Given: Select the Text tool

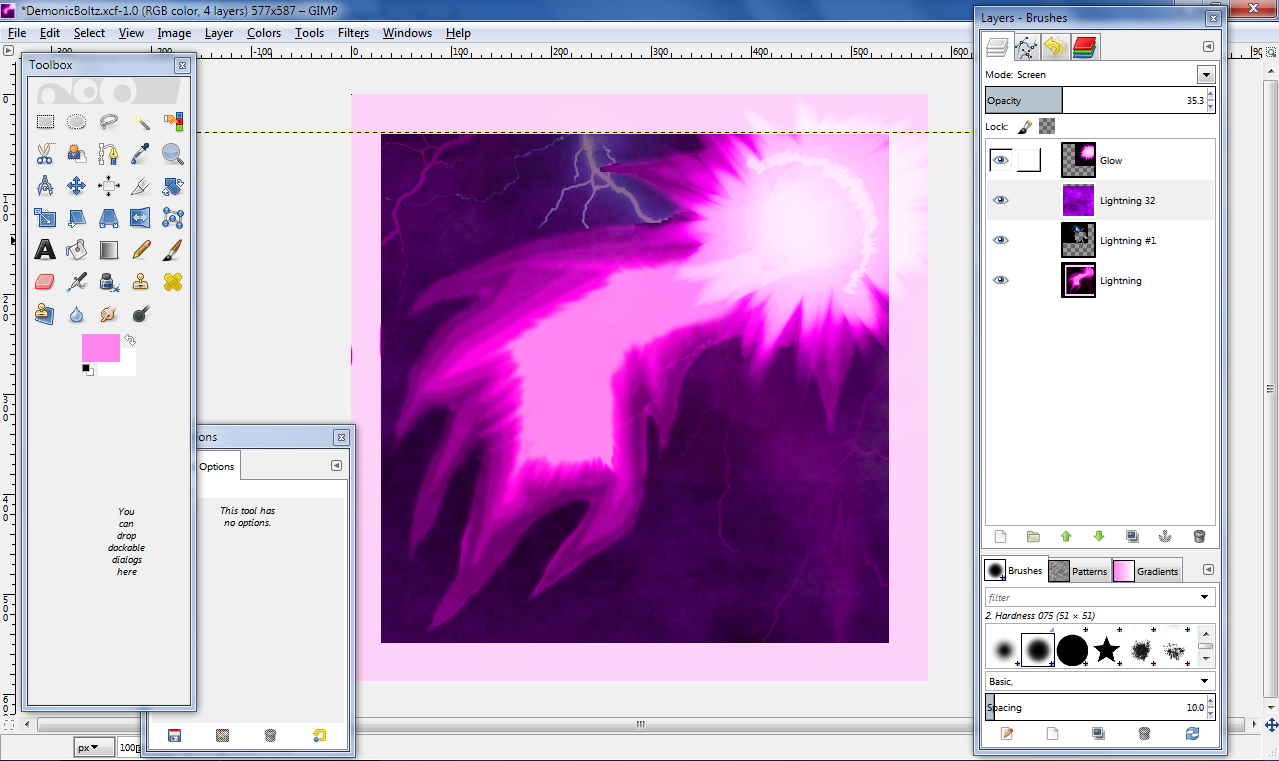Looking at the screenshot, I should click(45, 250).
